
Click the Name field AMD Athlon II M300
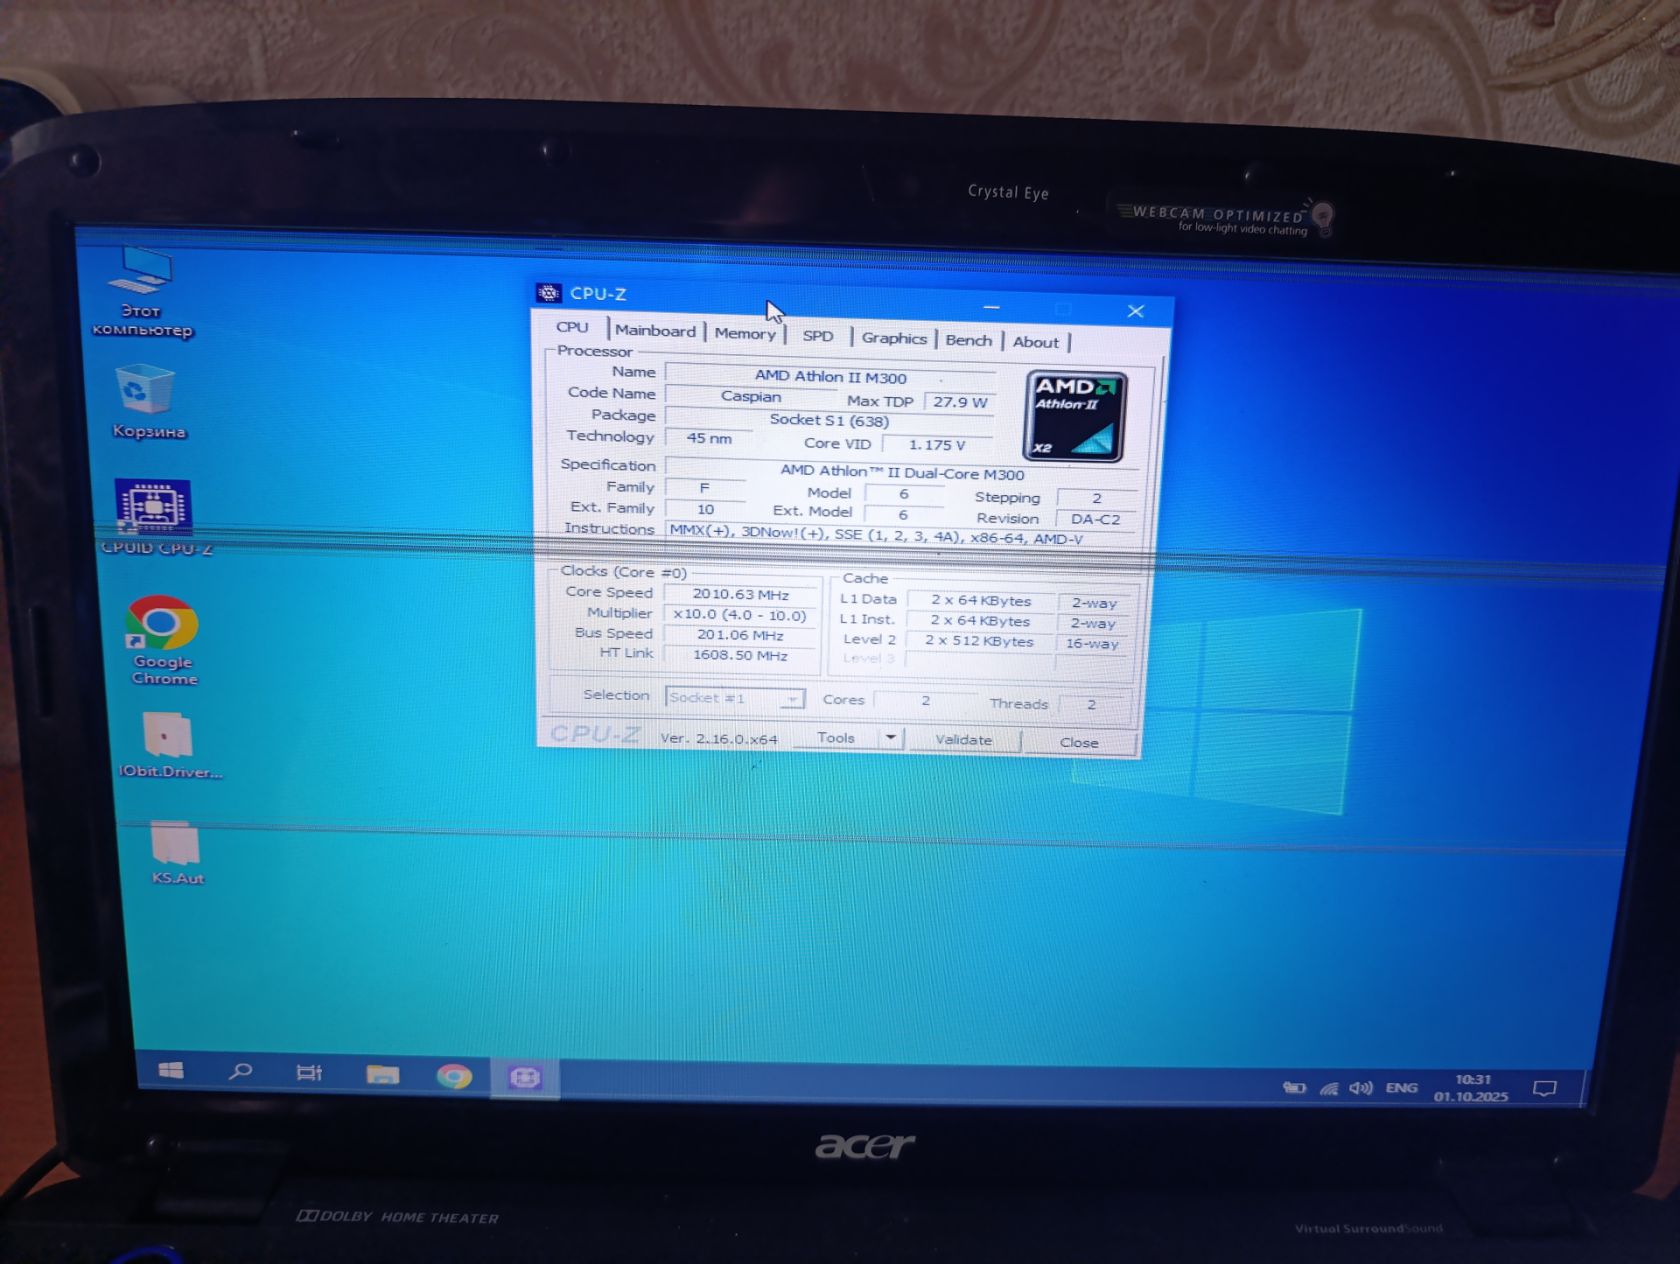[830, 377]
